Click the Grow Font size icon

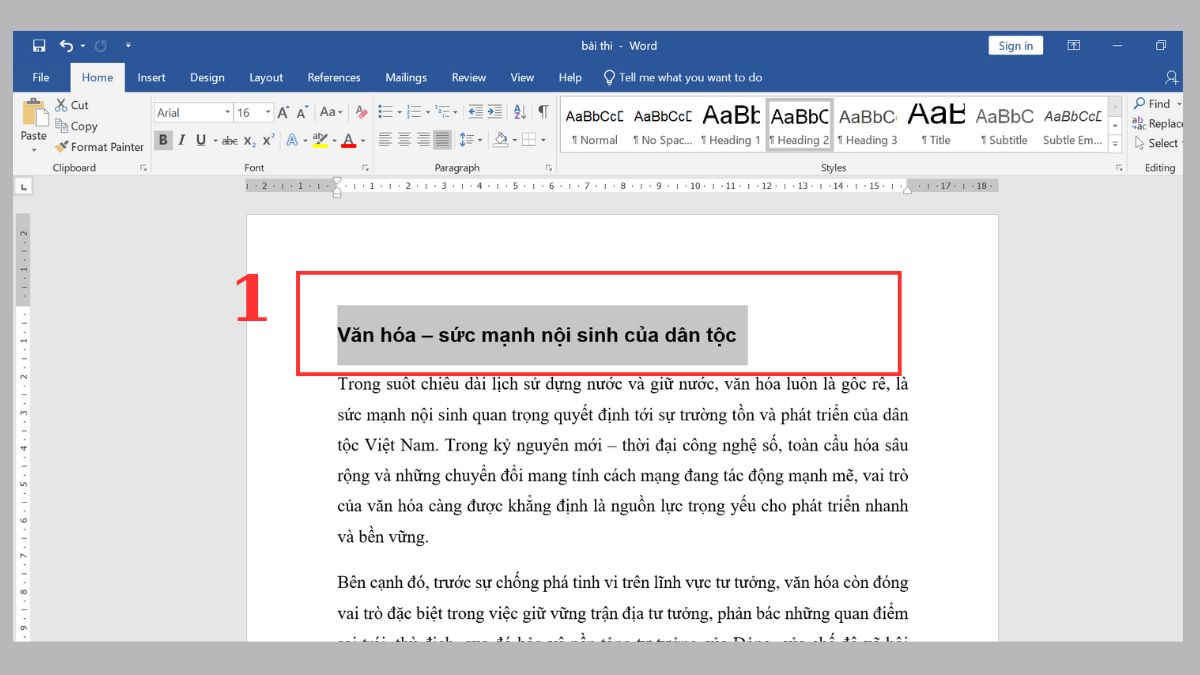click(284, 113)
